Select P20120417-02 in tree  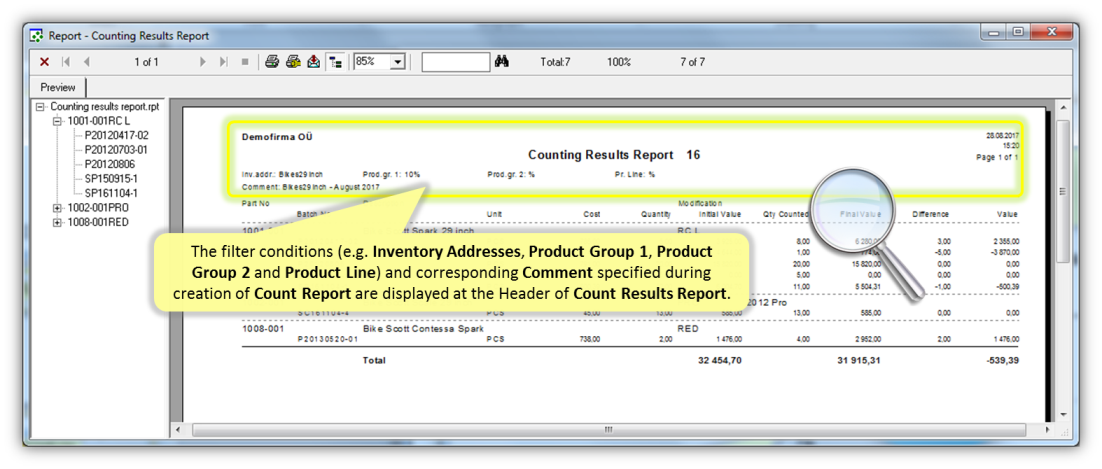click(x=117, y=135)
